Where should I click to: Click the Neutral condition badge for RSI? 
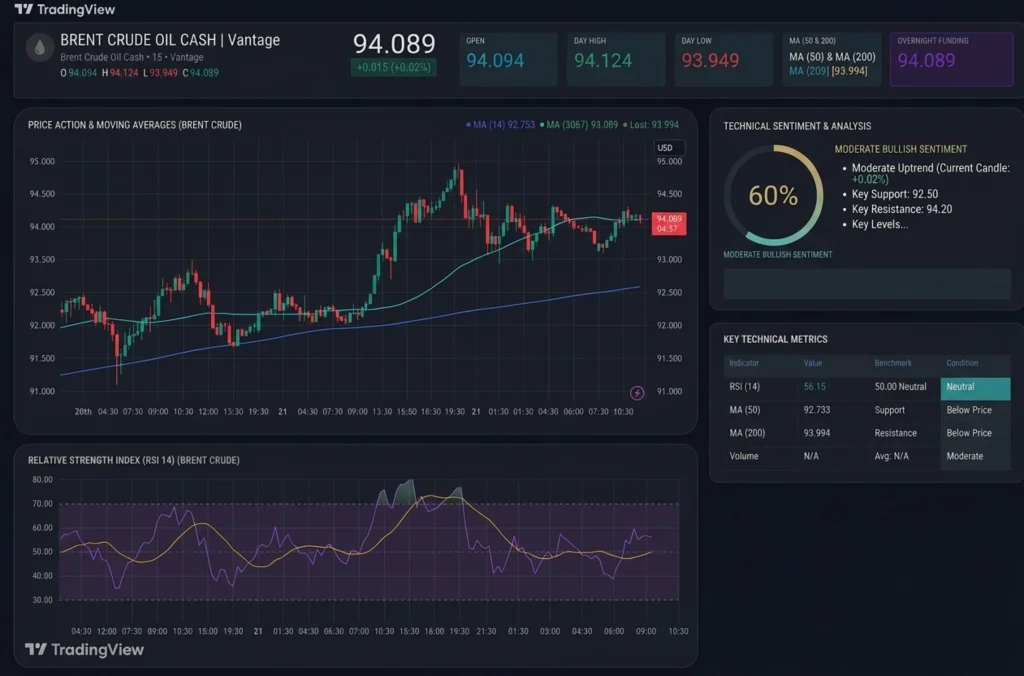(975, 388)
